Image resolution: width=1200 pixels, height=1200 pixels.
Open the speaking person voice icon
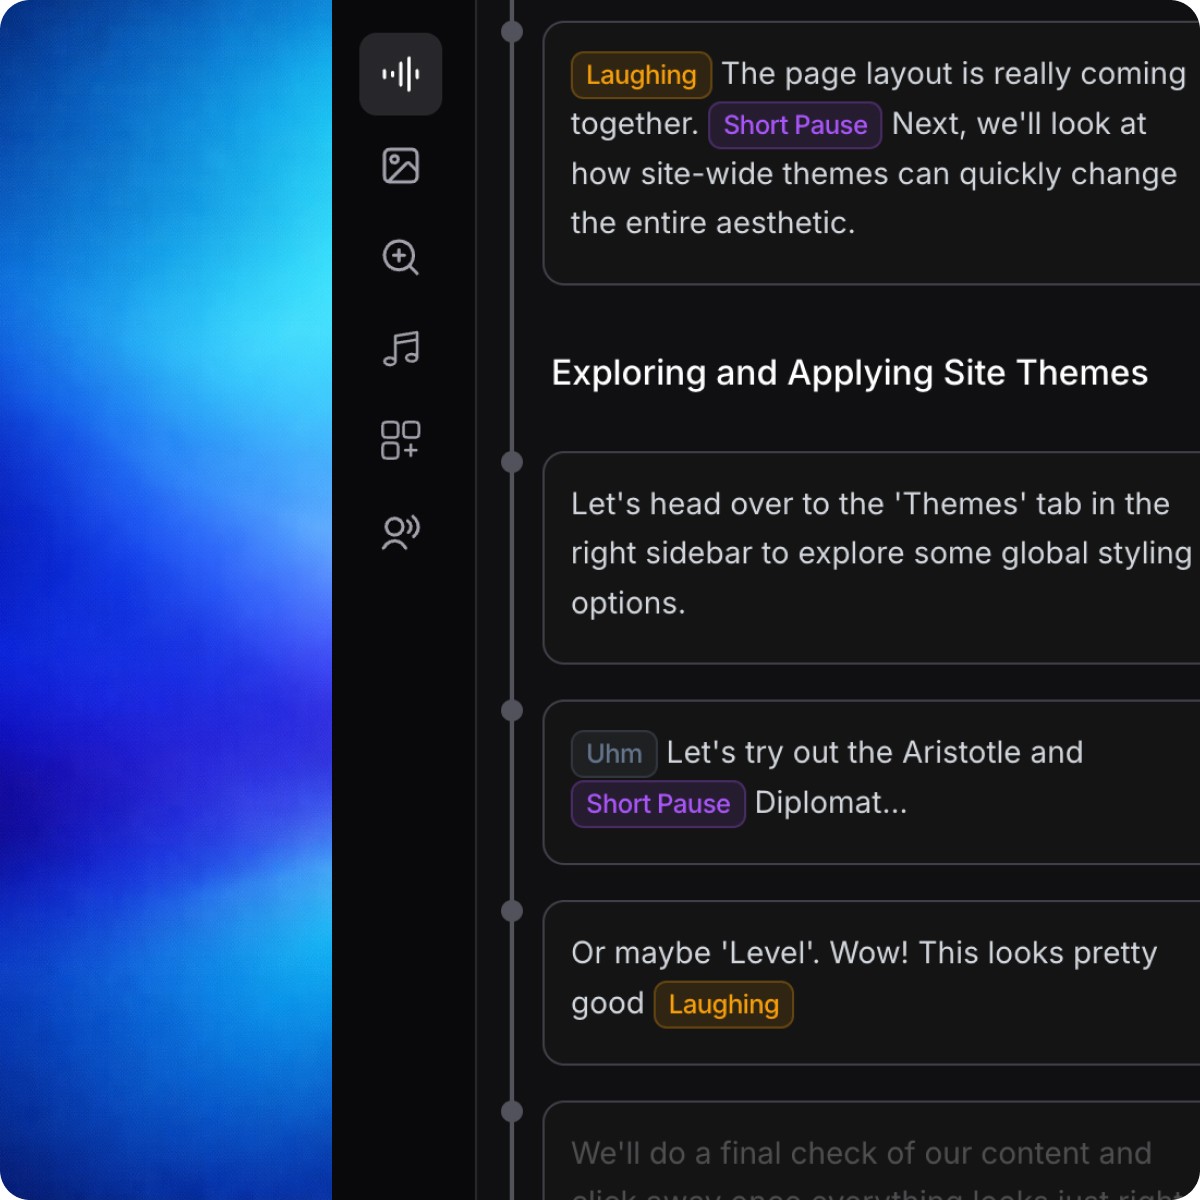pyautogui.click(x=401, y=532)
